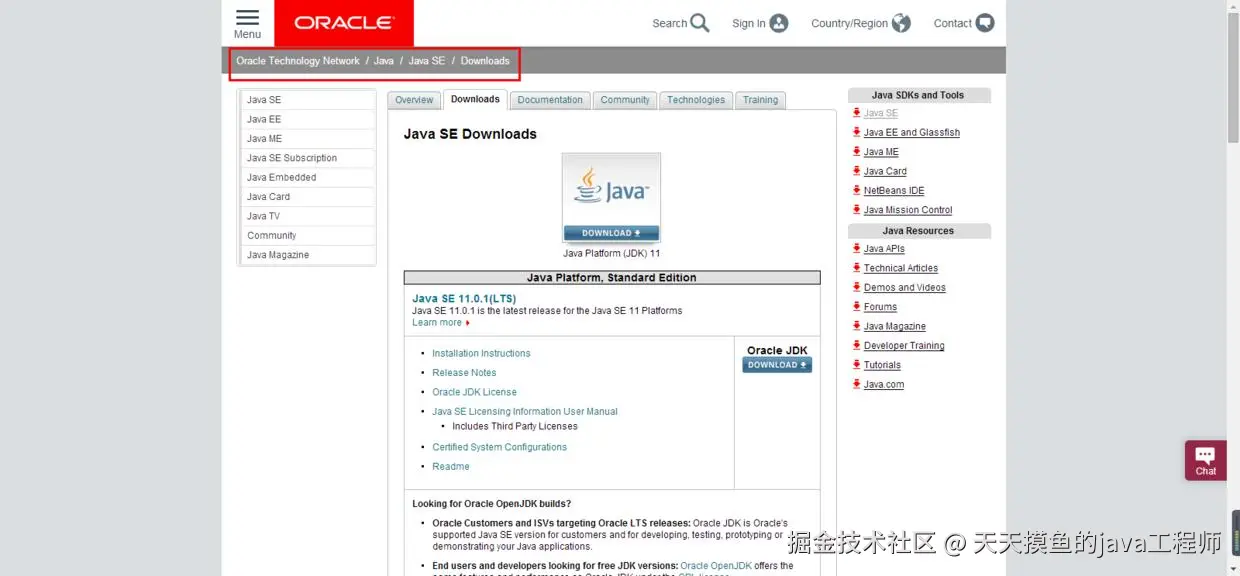
Task: Switch to the Downloads tab
Action: point(475,99)
